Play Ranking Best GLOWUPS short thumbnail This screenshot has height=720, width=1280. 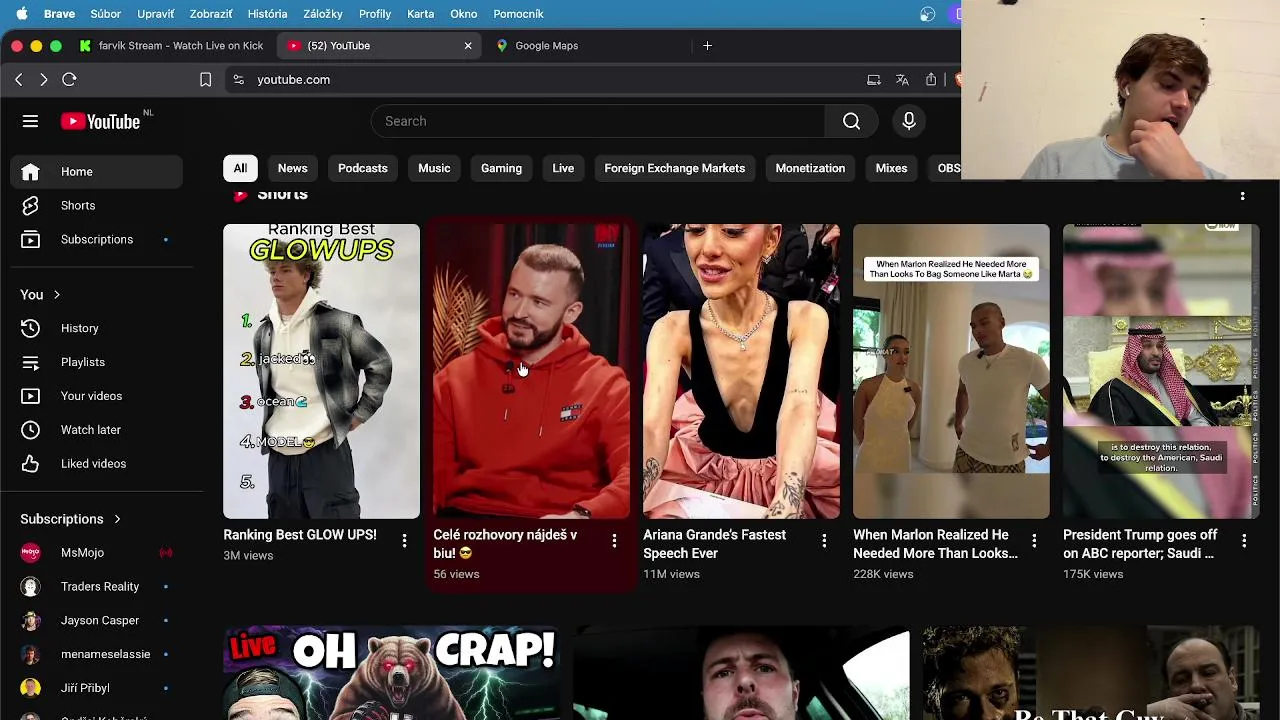coord(321,371)
